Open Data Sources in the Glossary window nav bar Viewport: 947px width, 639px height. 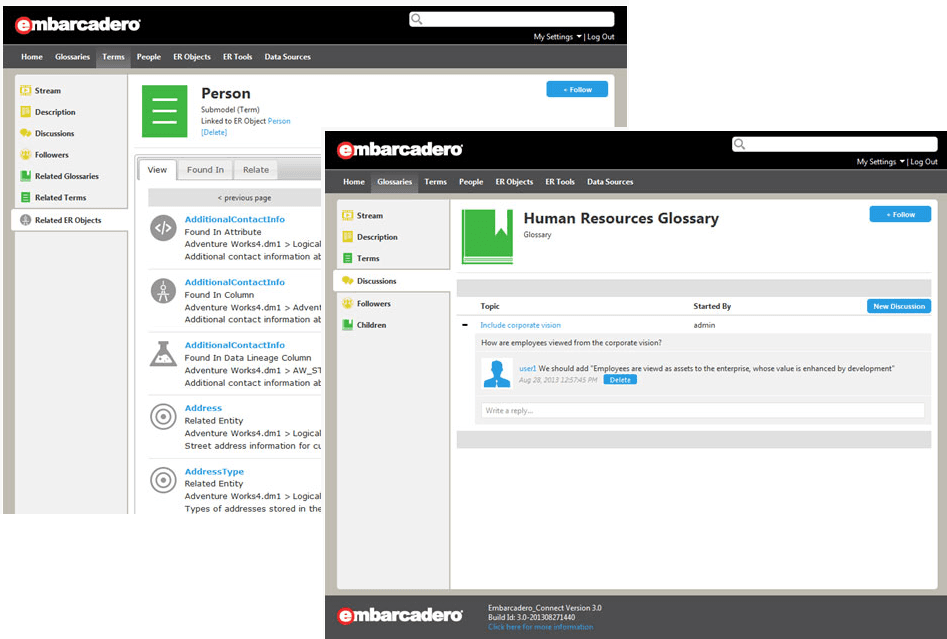click(x=610, y=182)
